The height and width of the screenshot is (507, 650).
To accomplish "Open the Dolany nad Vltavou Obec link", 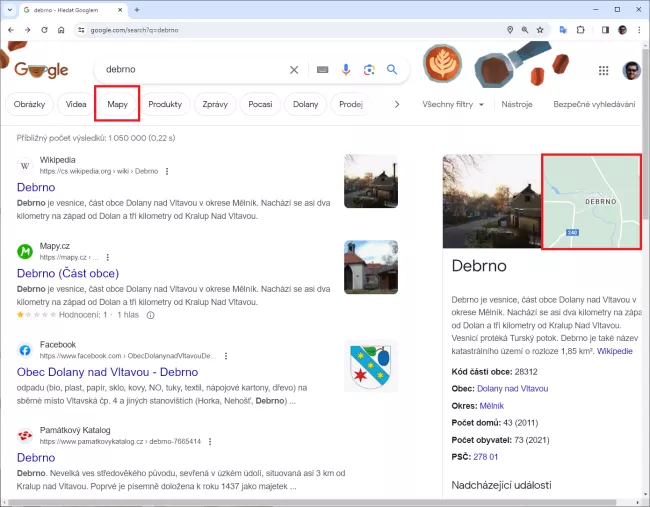I will [512, 389].
